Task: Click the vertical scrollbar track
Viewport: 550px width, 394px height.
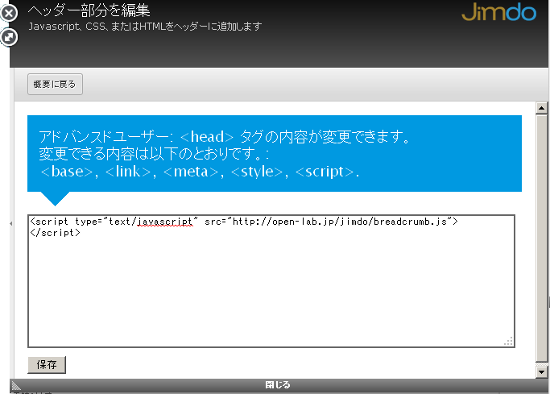Action: (542, 239)
